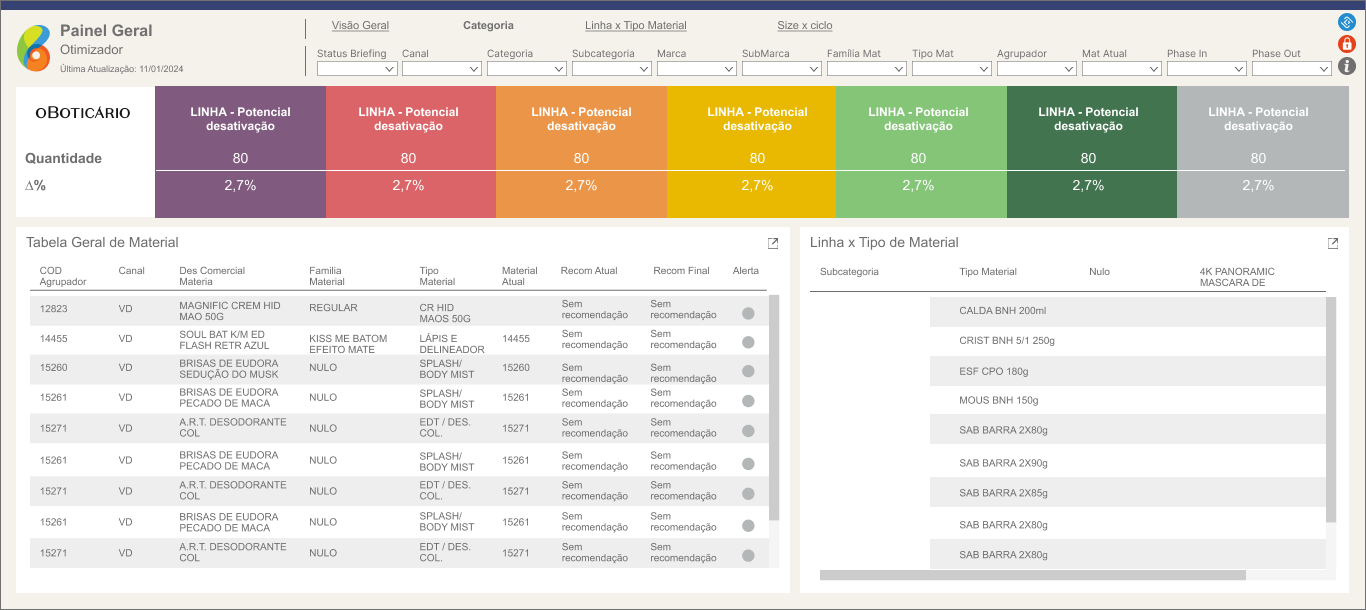The width and height of the screenshot is (1366, 610).
Task: Click the oBoticário brand logo
Action: tap(83, 113)
